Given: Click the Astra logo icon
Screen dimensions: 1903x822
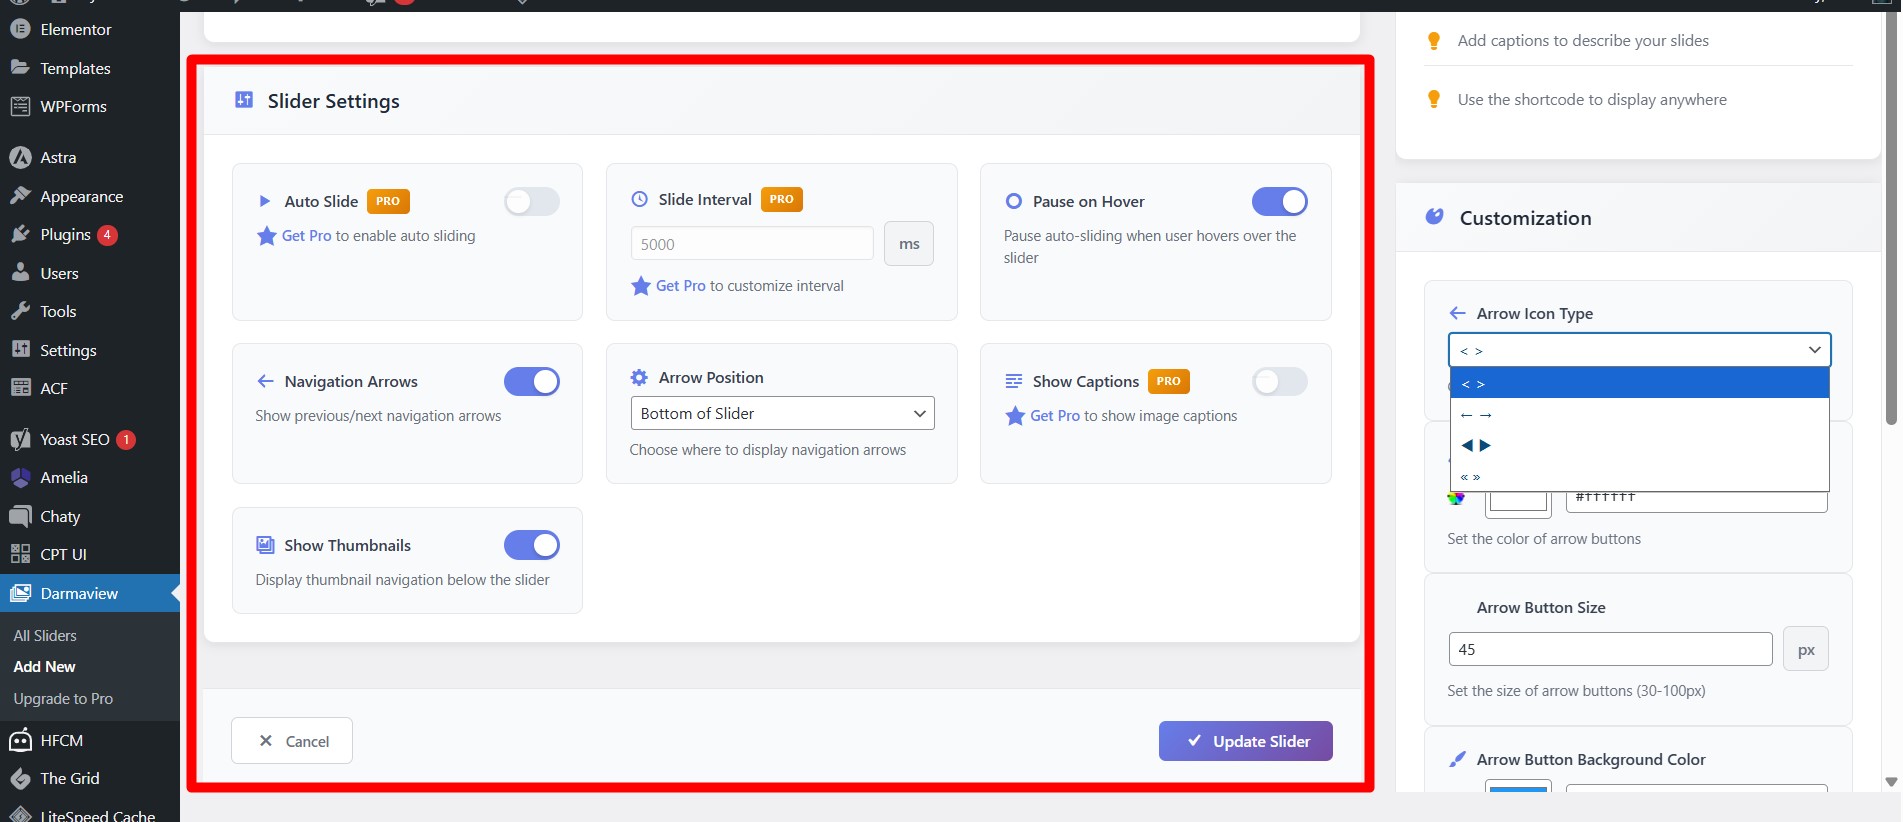Looking at the screenshot, I should (20, 158).
